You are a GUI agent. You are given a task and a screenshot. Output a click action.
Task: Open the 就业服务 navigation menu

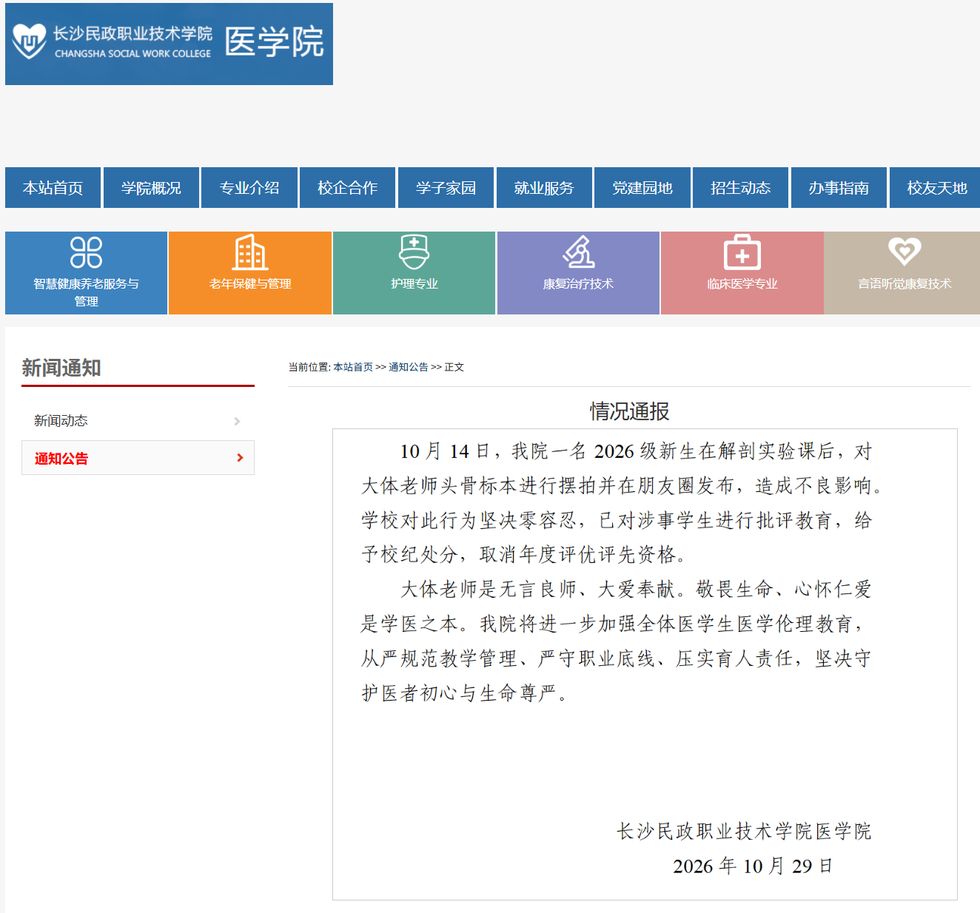click(x=544, y=187)
